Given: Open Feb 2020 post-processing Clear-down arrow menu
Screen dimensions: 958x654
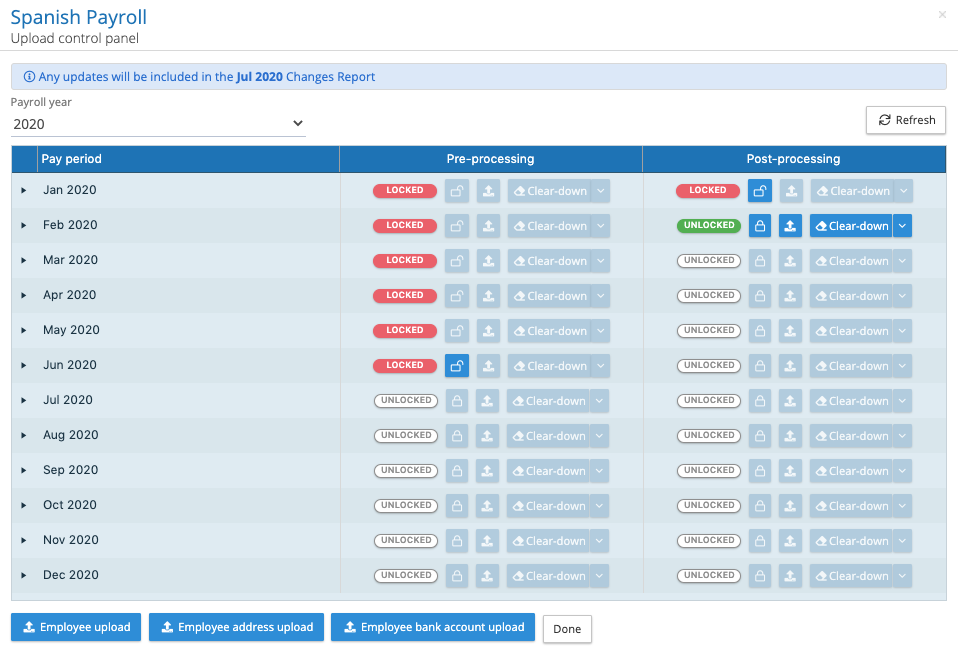Looking at the screenshot, I should pos(902,226).
